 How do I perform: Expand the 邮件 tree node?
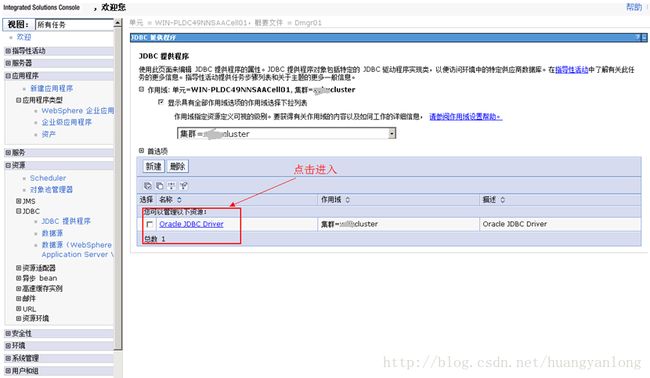click(19, 298)
